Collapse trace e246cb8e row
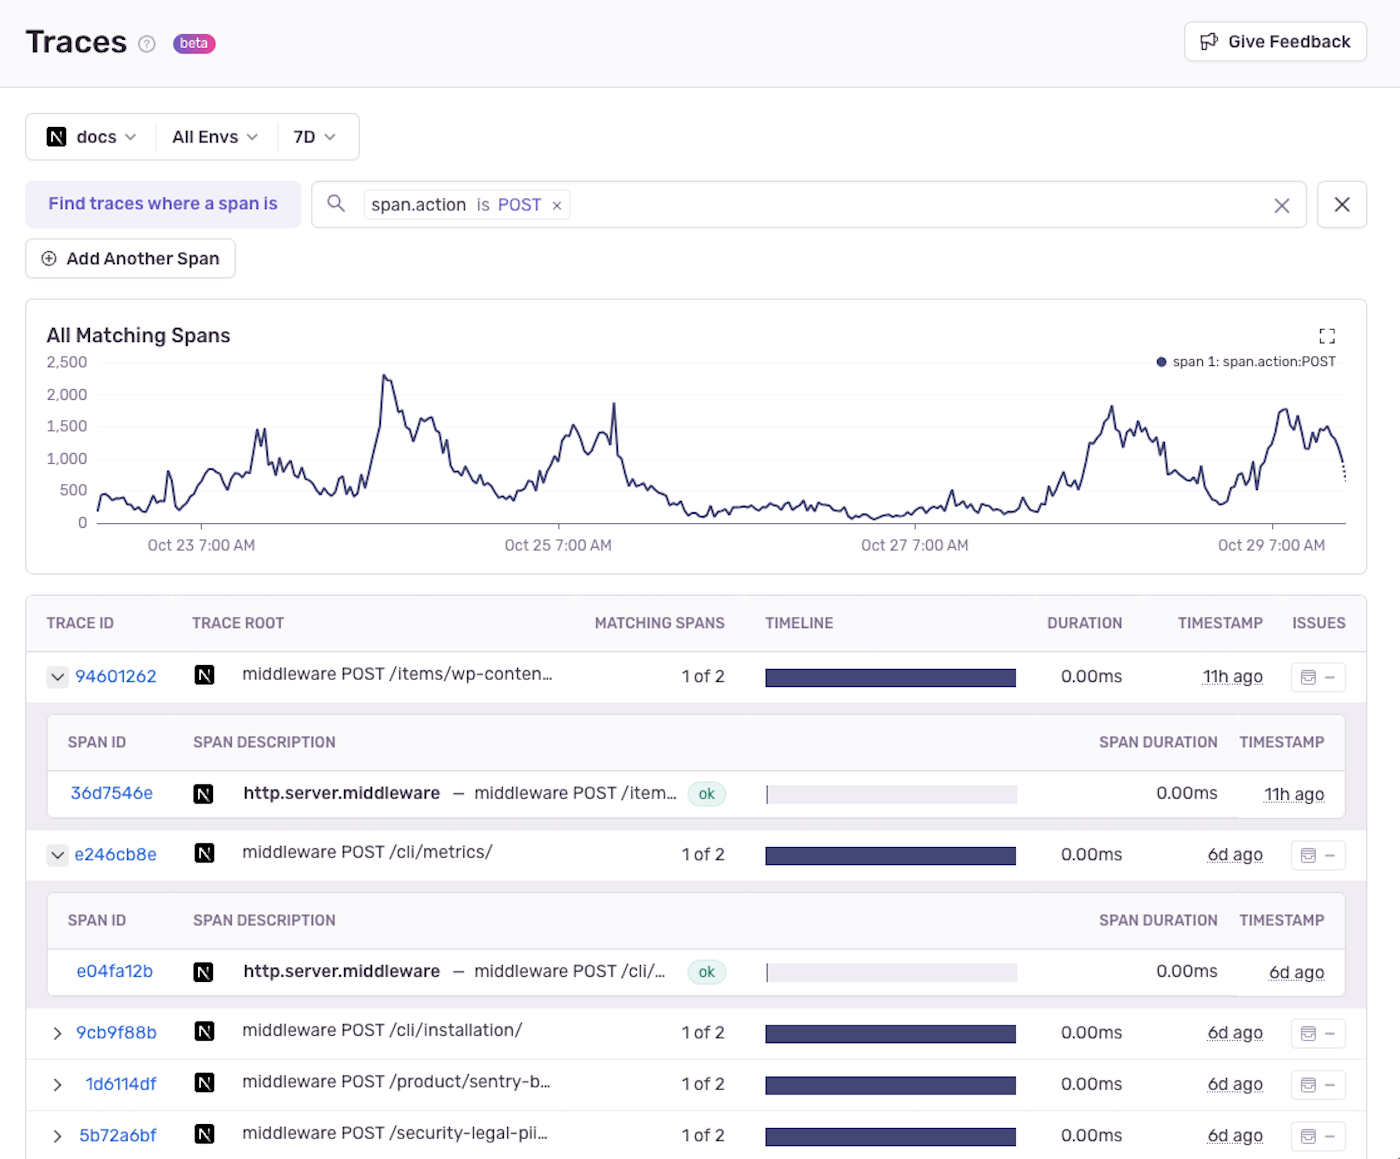 (x=57, y=855)
